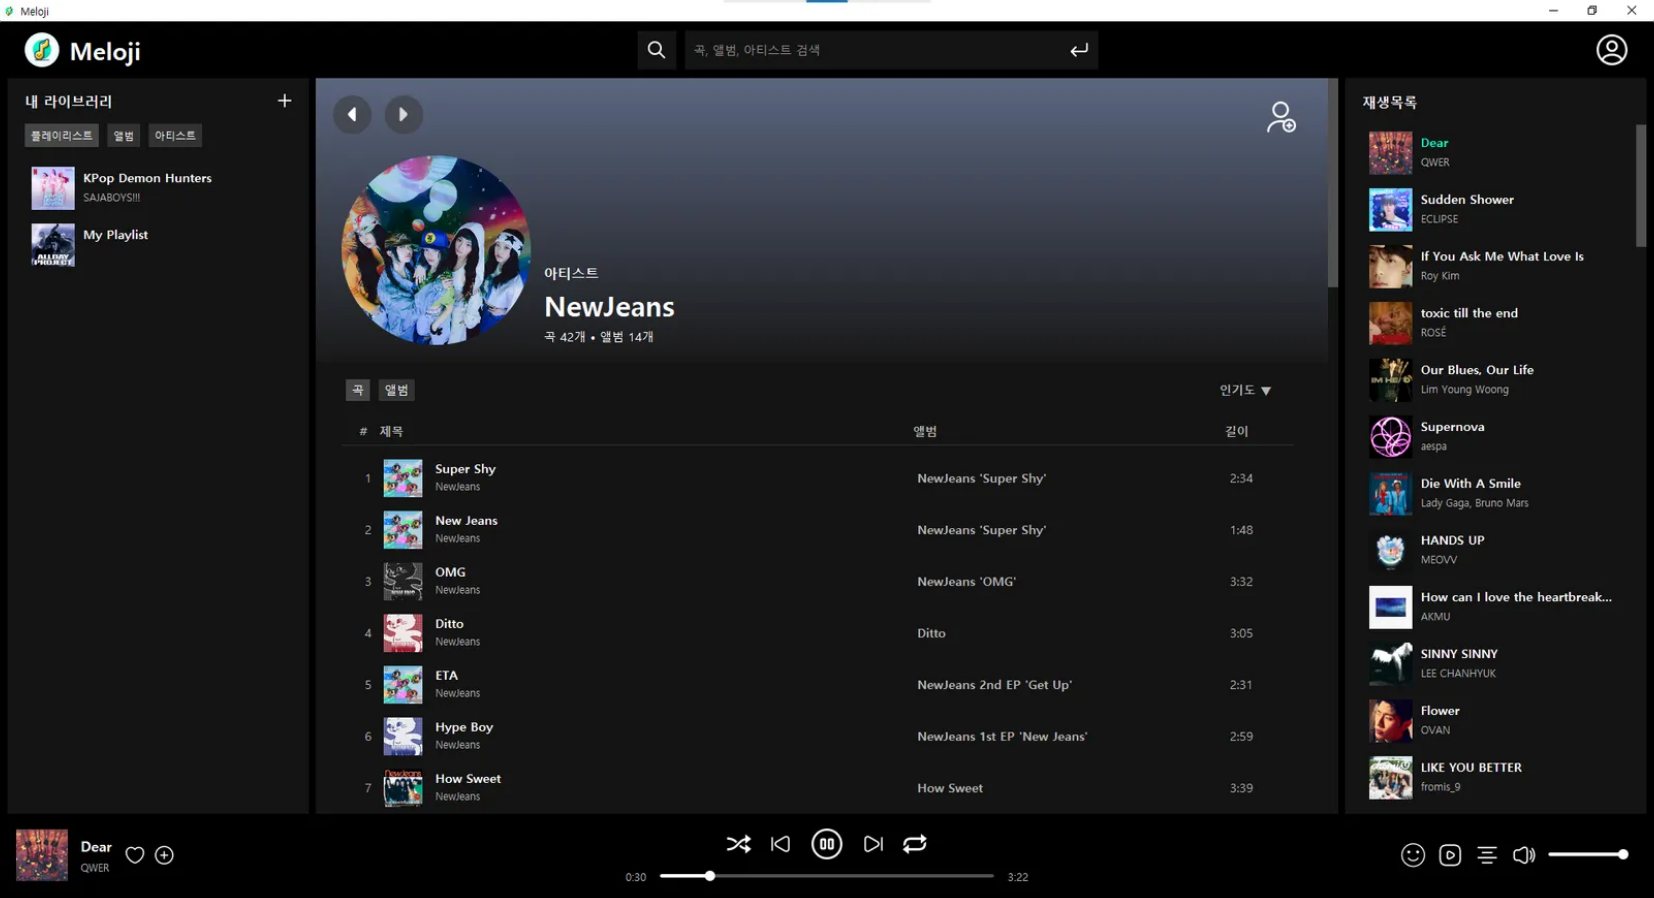
Task: Add new library item with plus icon
Action: [285, 101]
